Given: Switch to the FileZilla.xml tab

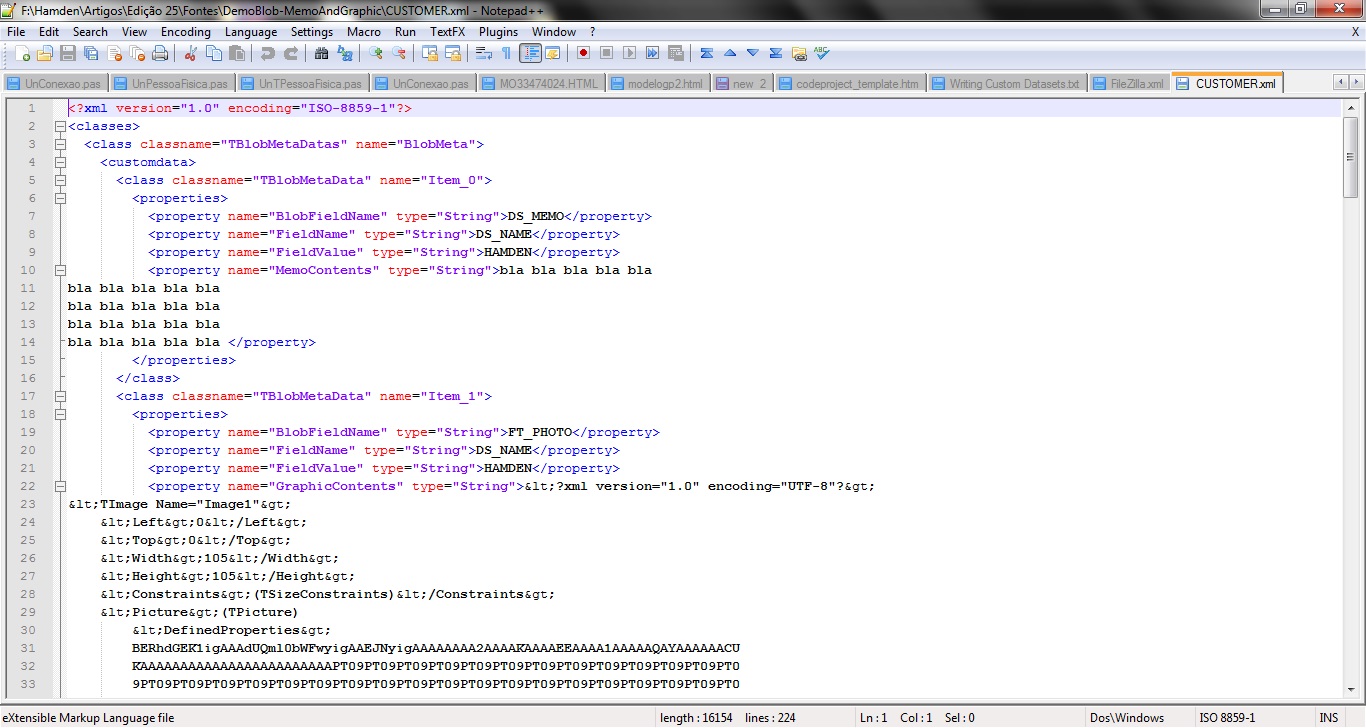Looking at the screenshot, I should coord(1130,83).
